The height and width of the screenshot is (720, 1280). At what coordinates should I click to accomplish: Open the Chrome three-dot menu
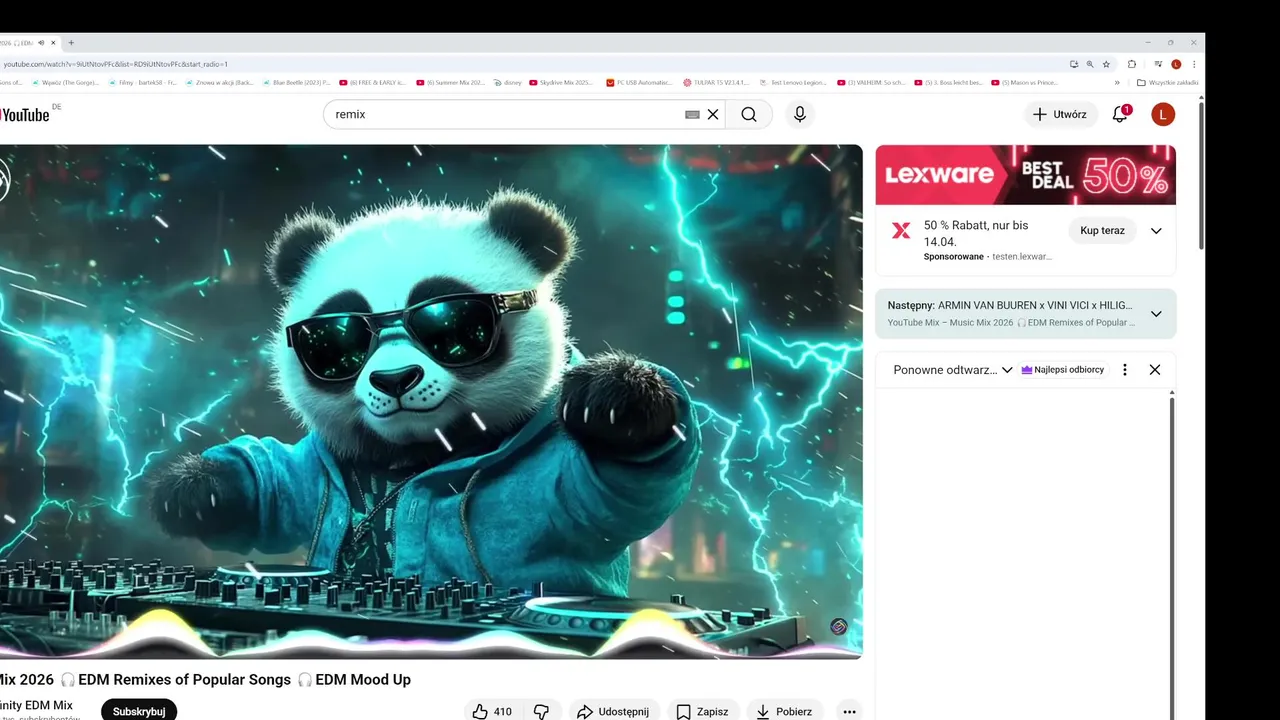[x=1194, y=64]
